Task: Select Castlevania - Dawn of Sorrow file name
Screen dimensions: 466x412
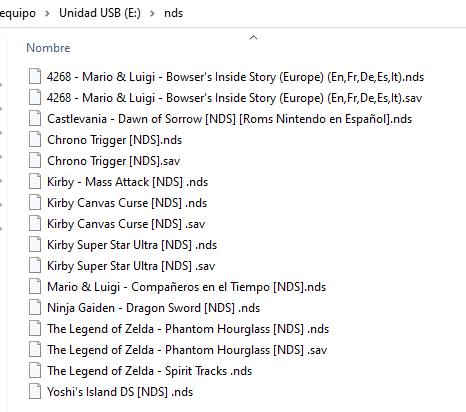Action: [230, 119]
